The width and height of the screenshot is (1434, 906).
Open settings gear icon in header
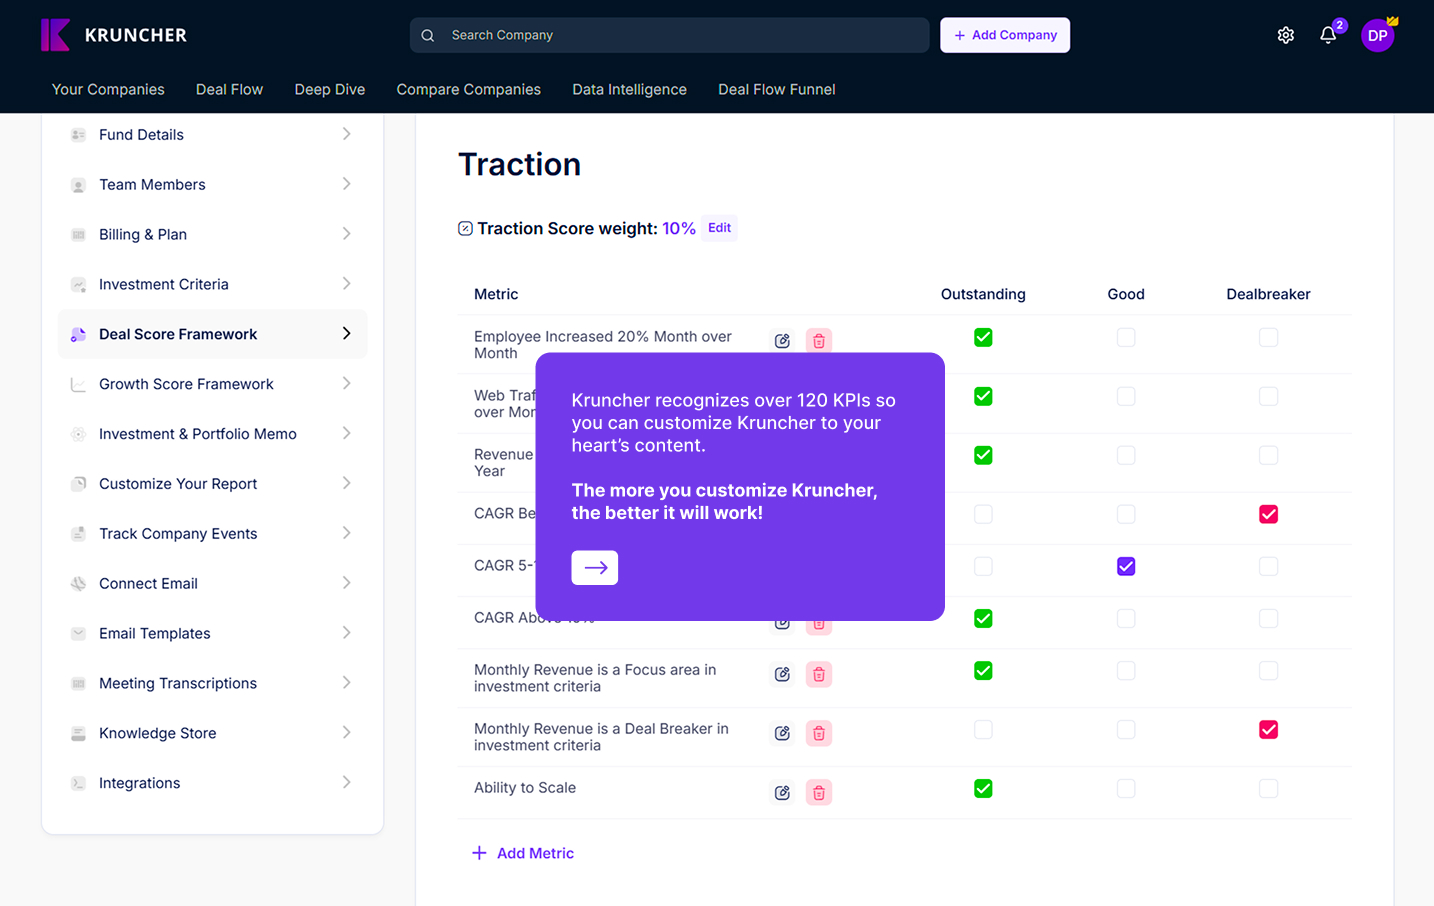[x=1285, y=35]
